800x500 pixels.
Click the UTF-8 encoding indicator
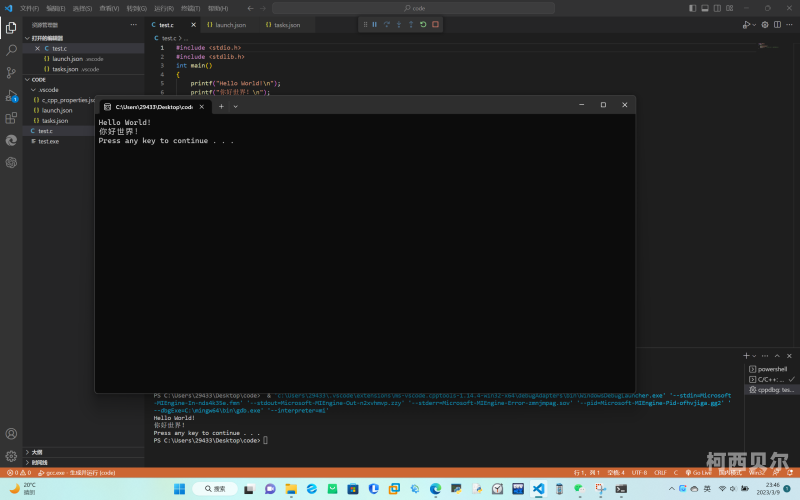[639, 473]
